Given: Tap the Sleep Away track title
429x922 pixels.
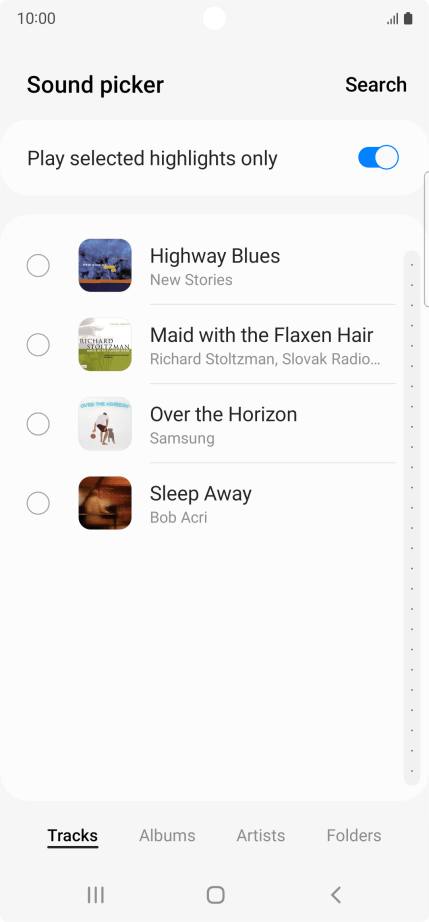Looking at the screenshot, I should pos(201,493).
